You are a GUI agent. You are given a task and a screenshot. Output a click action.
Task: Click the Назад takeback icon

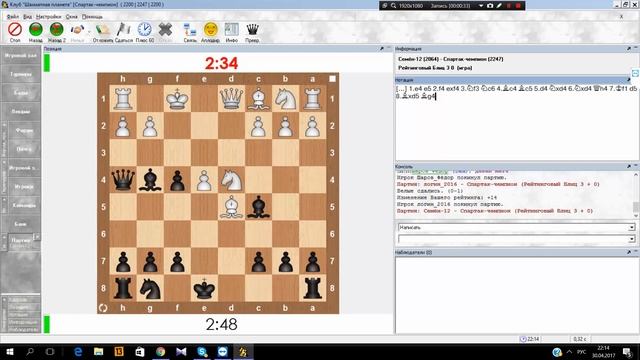click(36, 30)
